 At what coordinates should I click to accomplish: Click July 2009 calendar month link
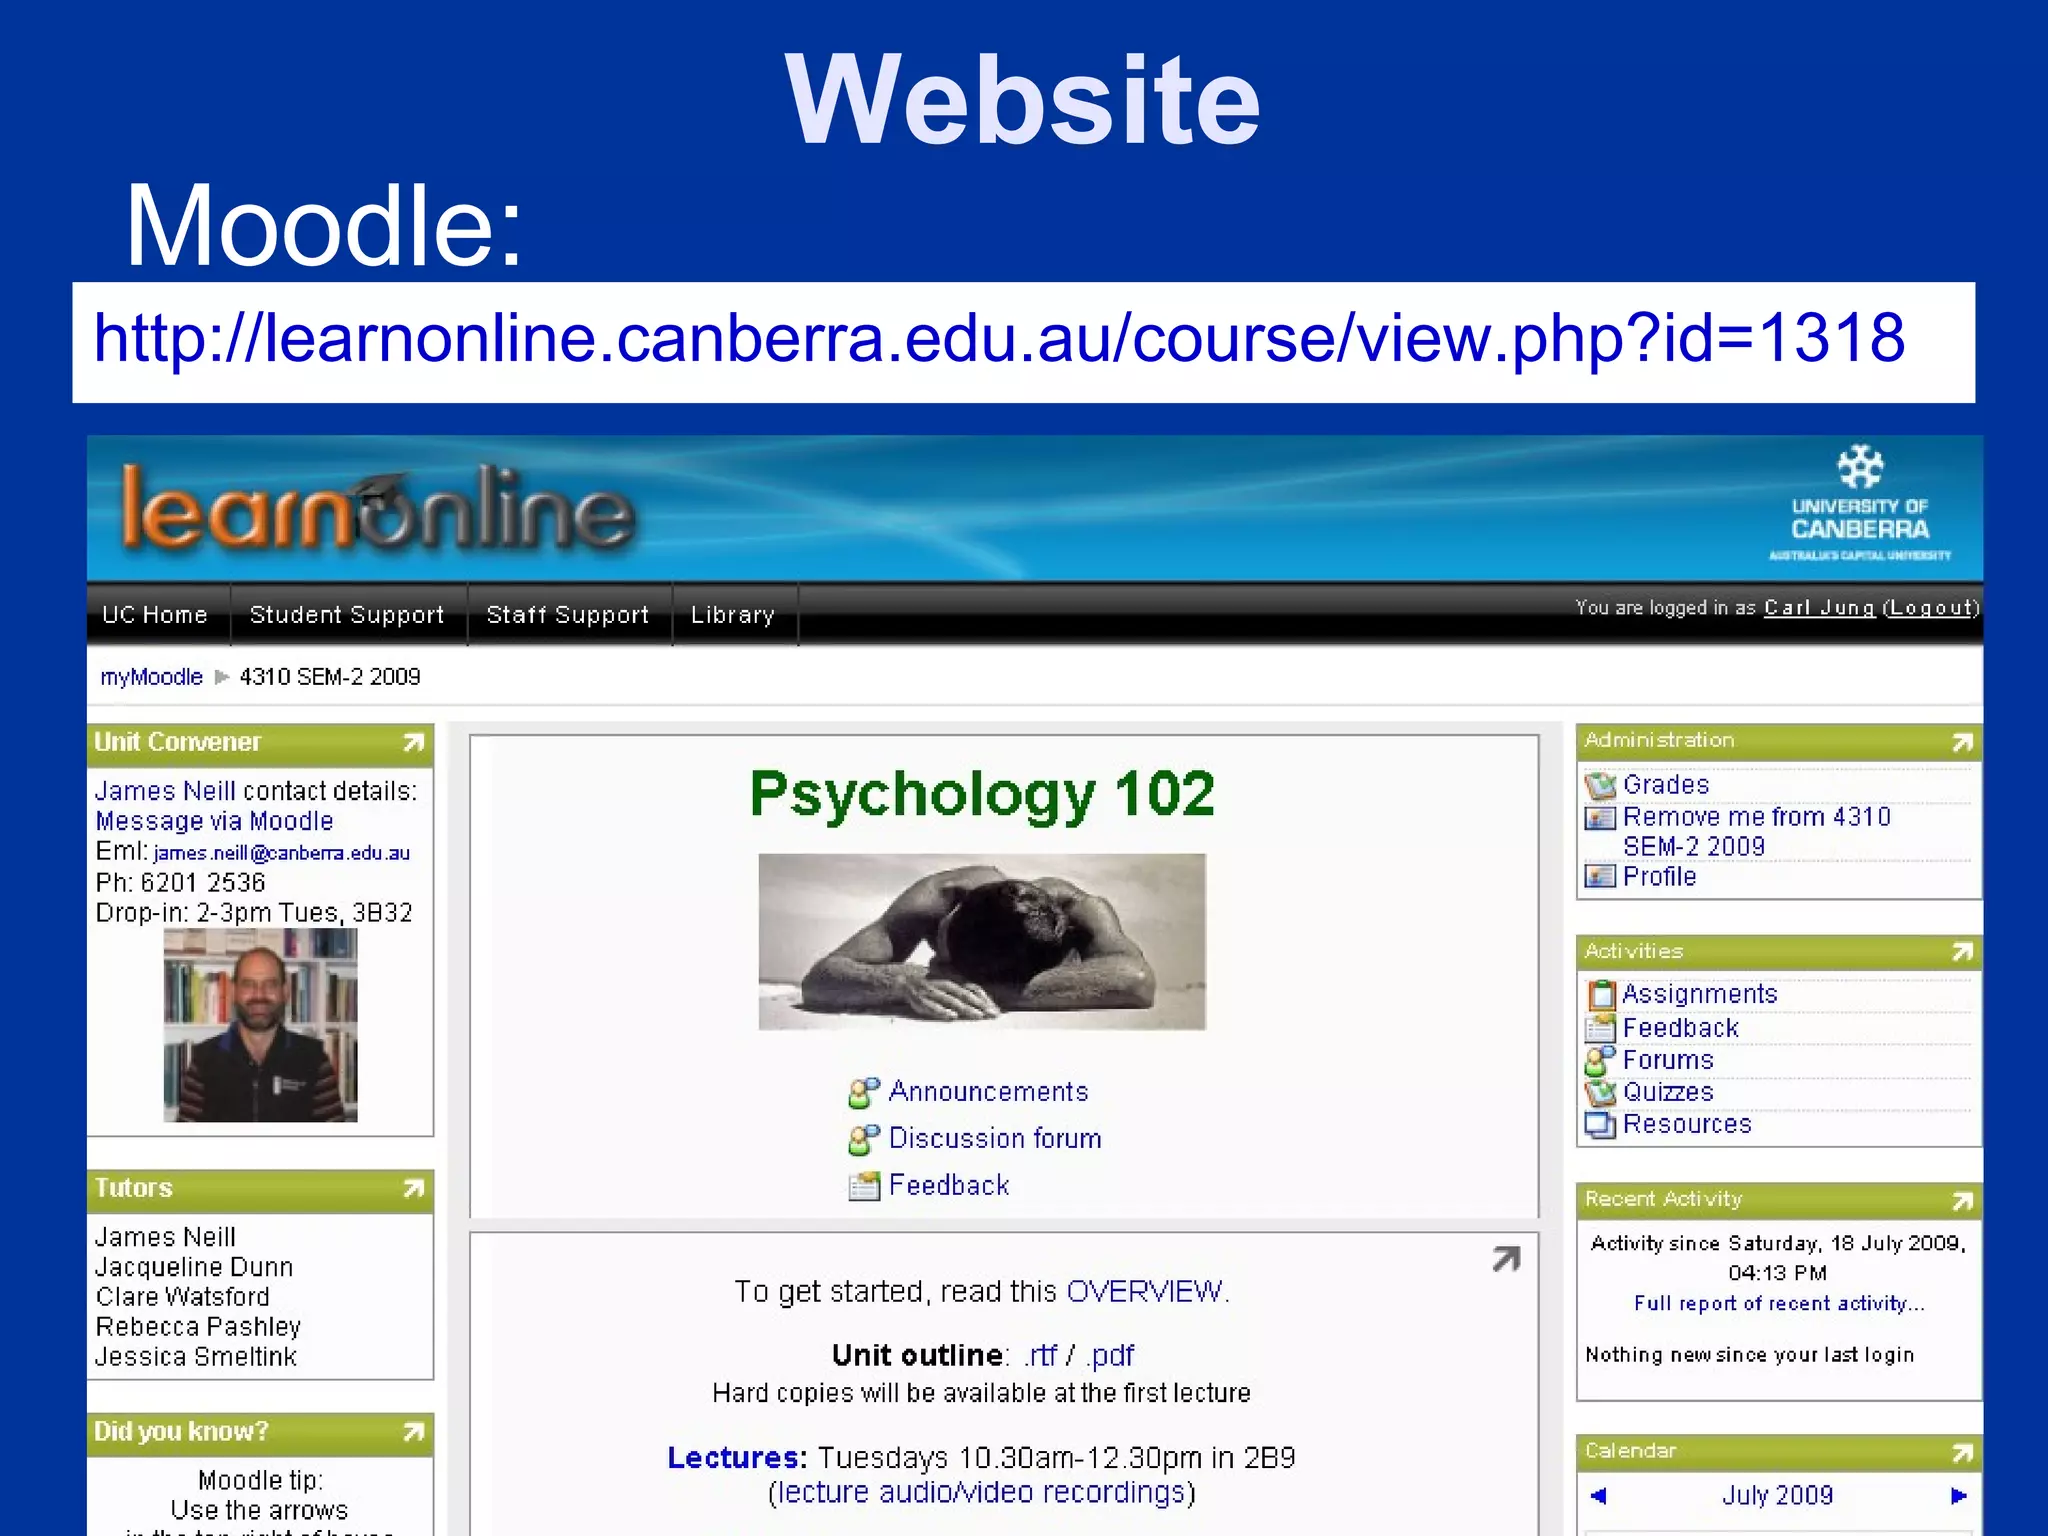[1777, 1496]
